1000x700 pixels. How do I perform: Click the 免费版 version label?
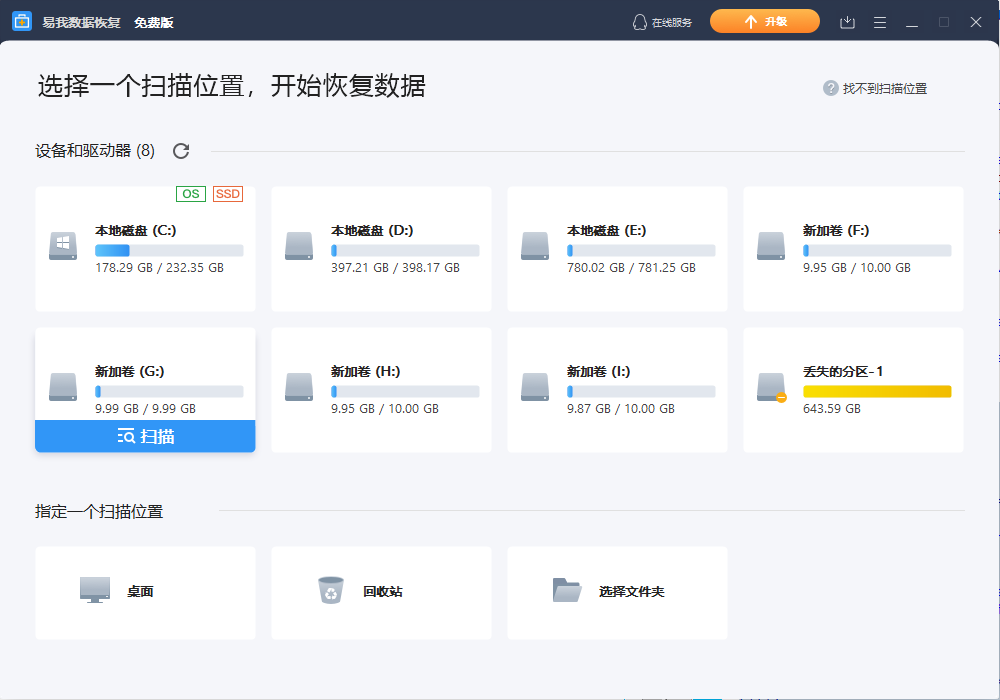[x=155, y=21]
